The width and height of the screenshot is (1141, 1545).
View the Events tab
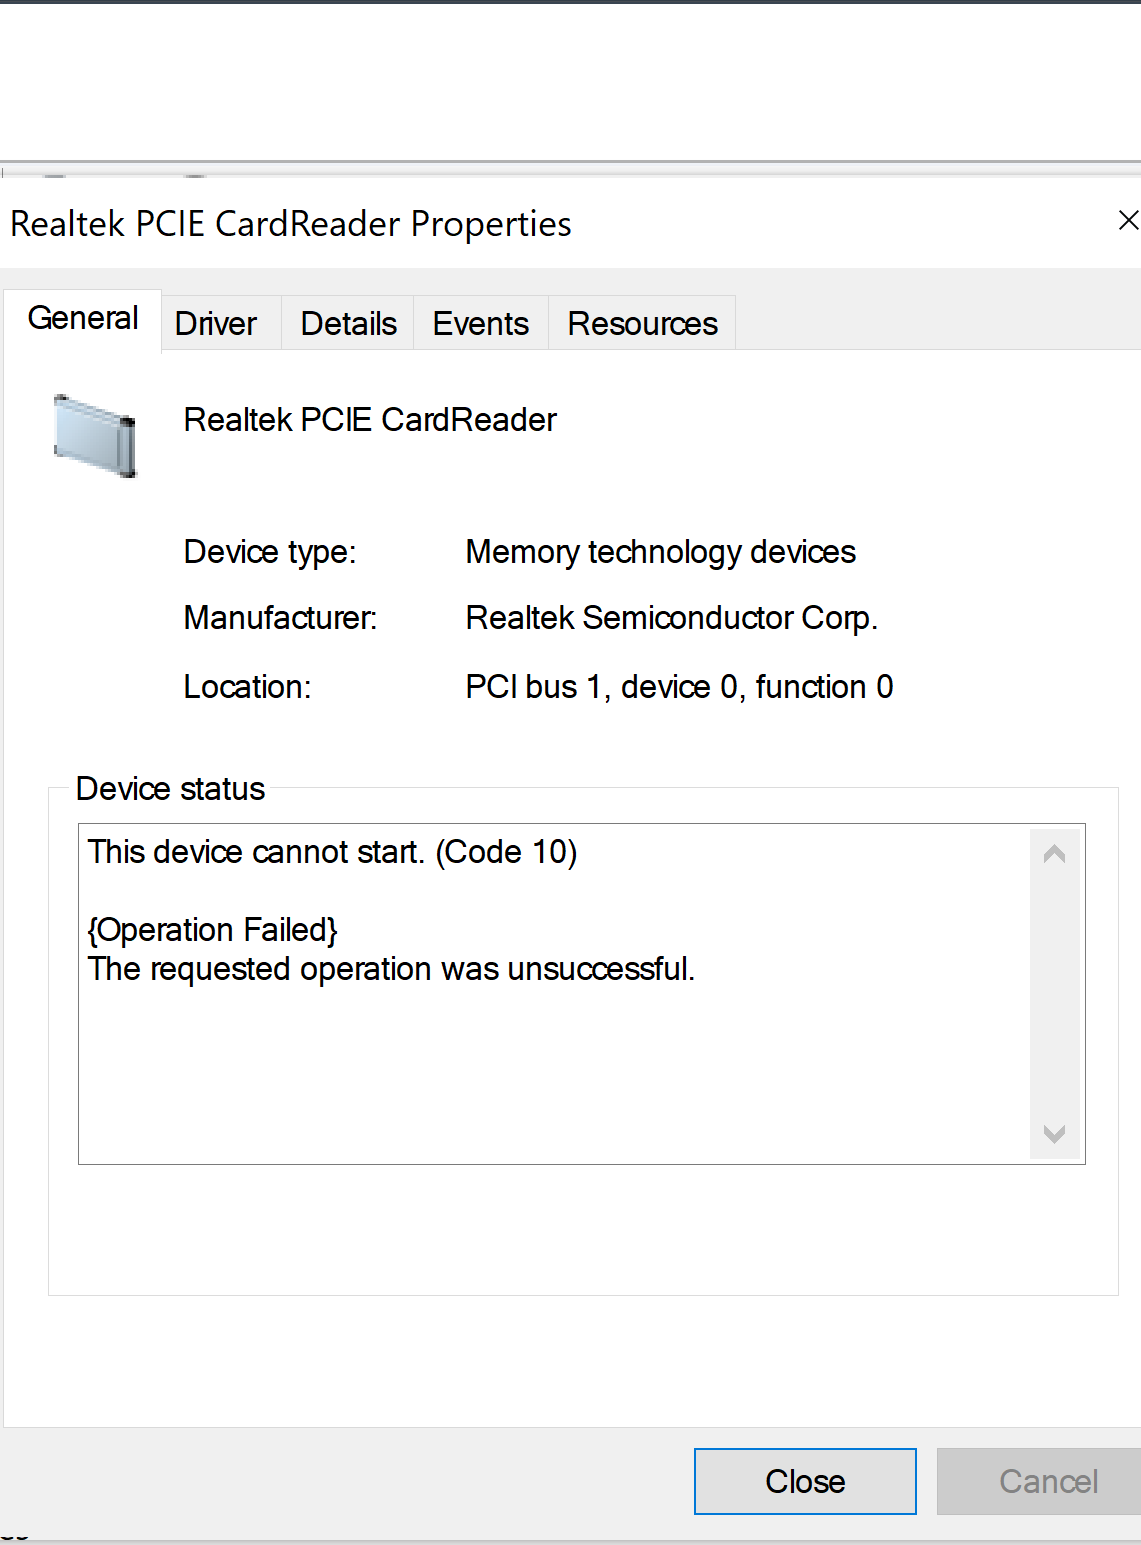coord(480,323)
